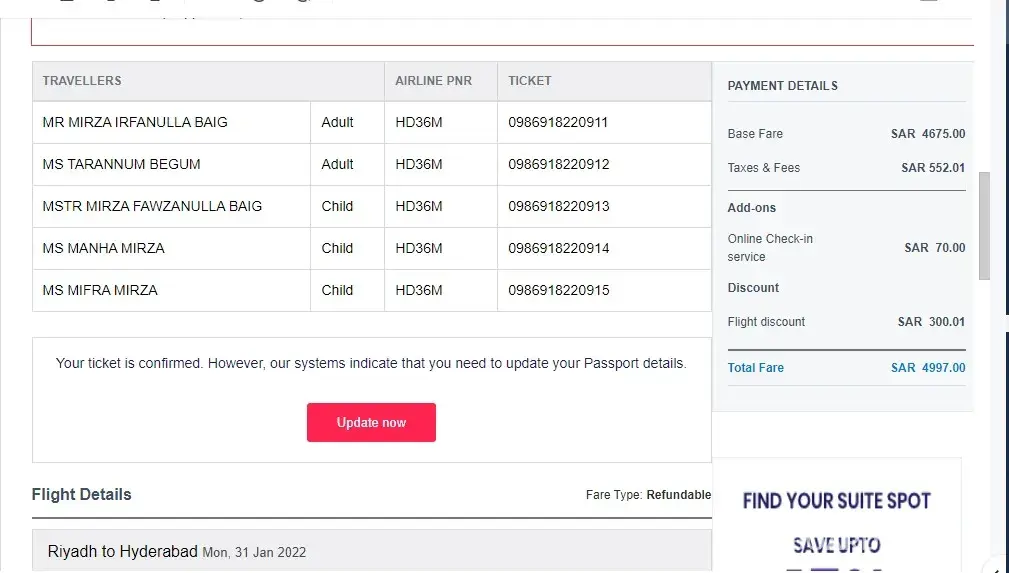
Task: Click the AIRLINE PNR column header
Action: (433, 81)
